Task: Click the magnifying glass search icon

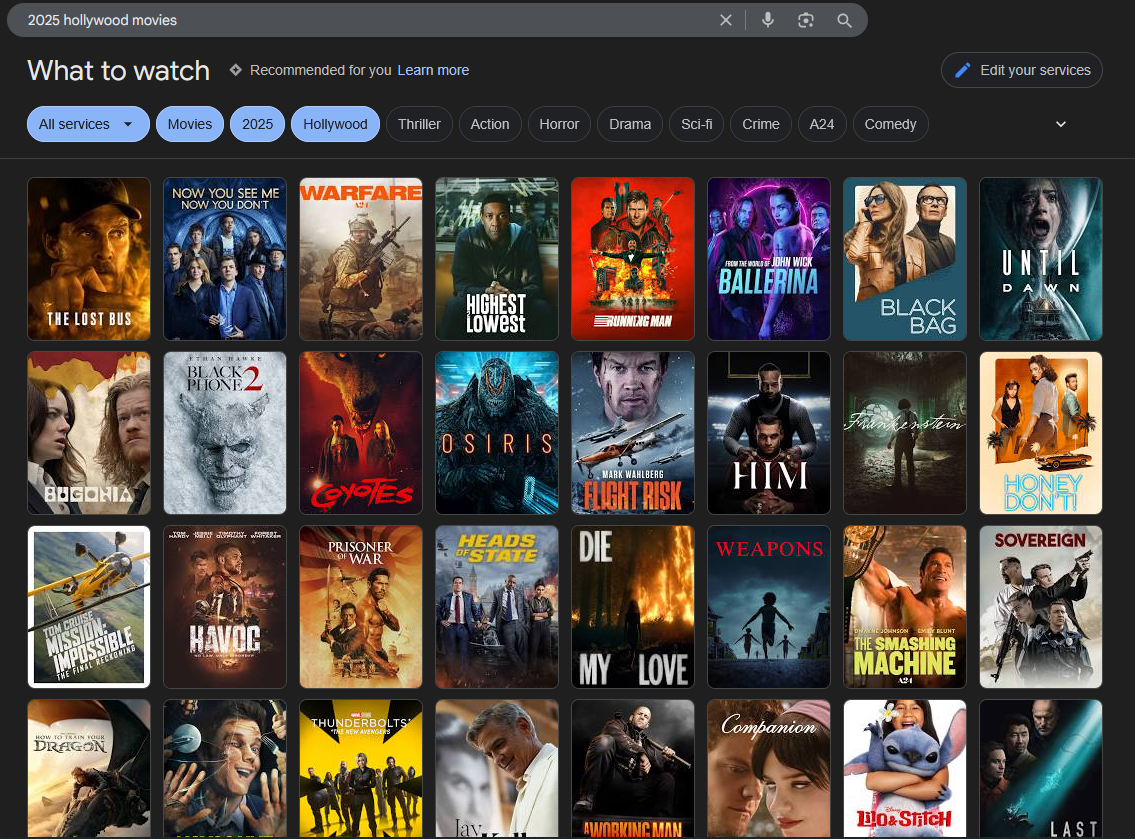Action: click(844, 20)
